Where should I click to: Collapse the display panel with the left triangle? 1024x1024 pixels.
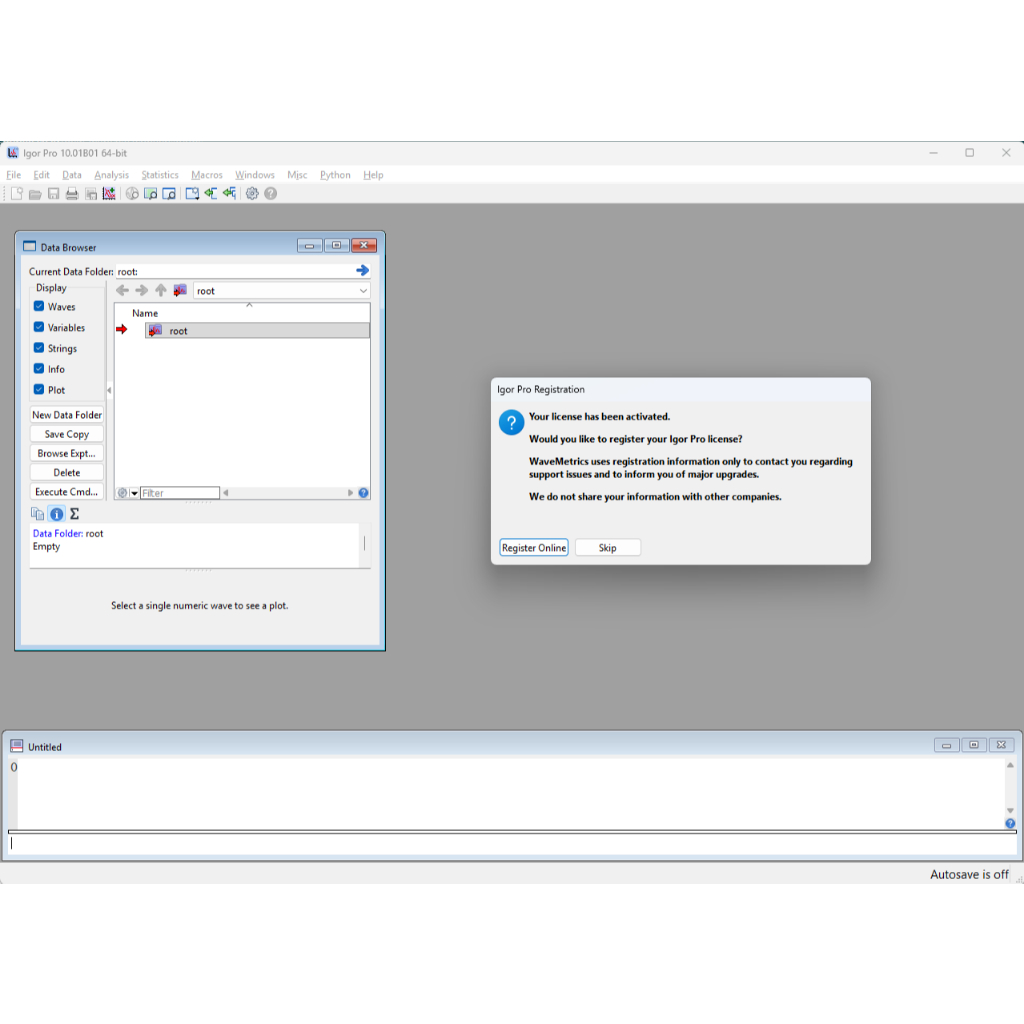(x=109, y=391)
